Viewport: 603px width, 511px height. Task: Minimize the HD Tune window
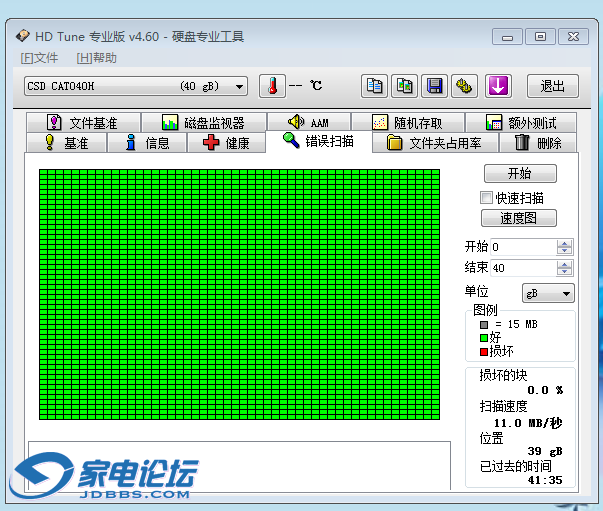507,37
